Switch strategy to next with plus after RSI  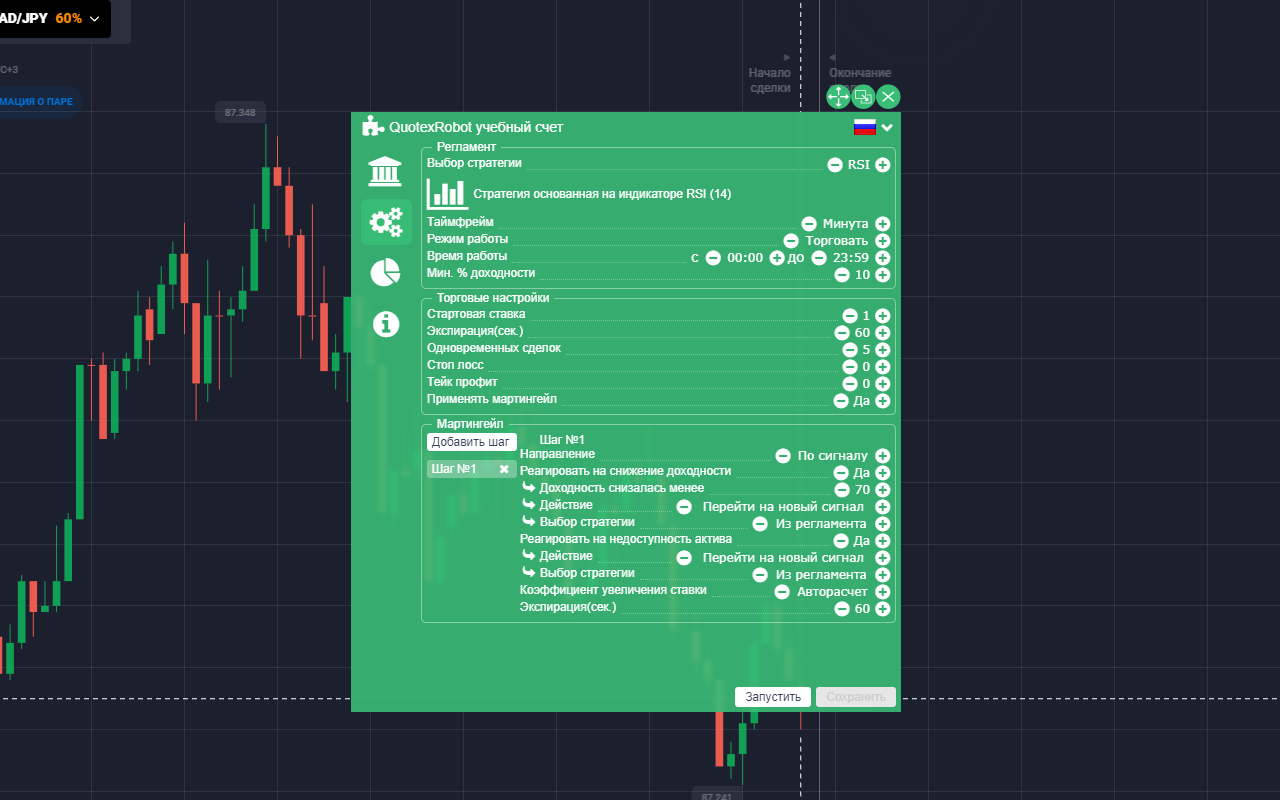tap(883, 165)
